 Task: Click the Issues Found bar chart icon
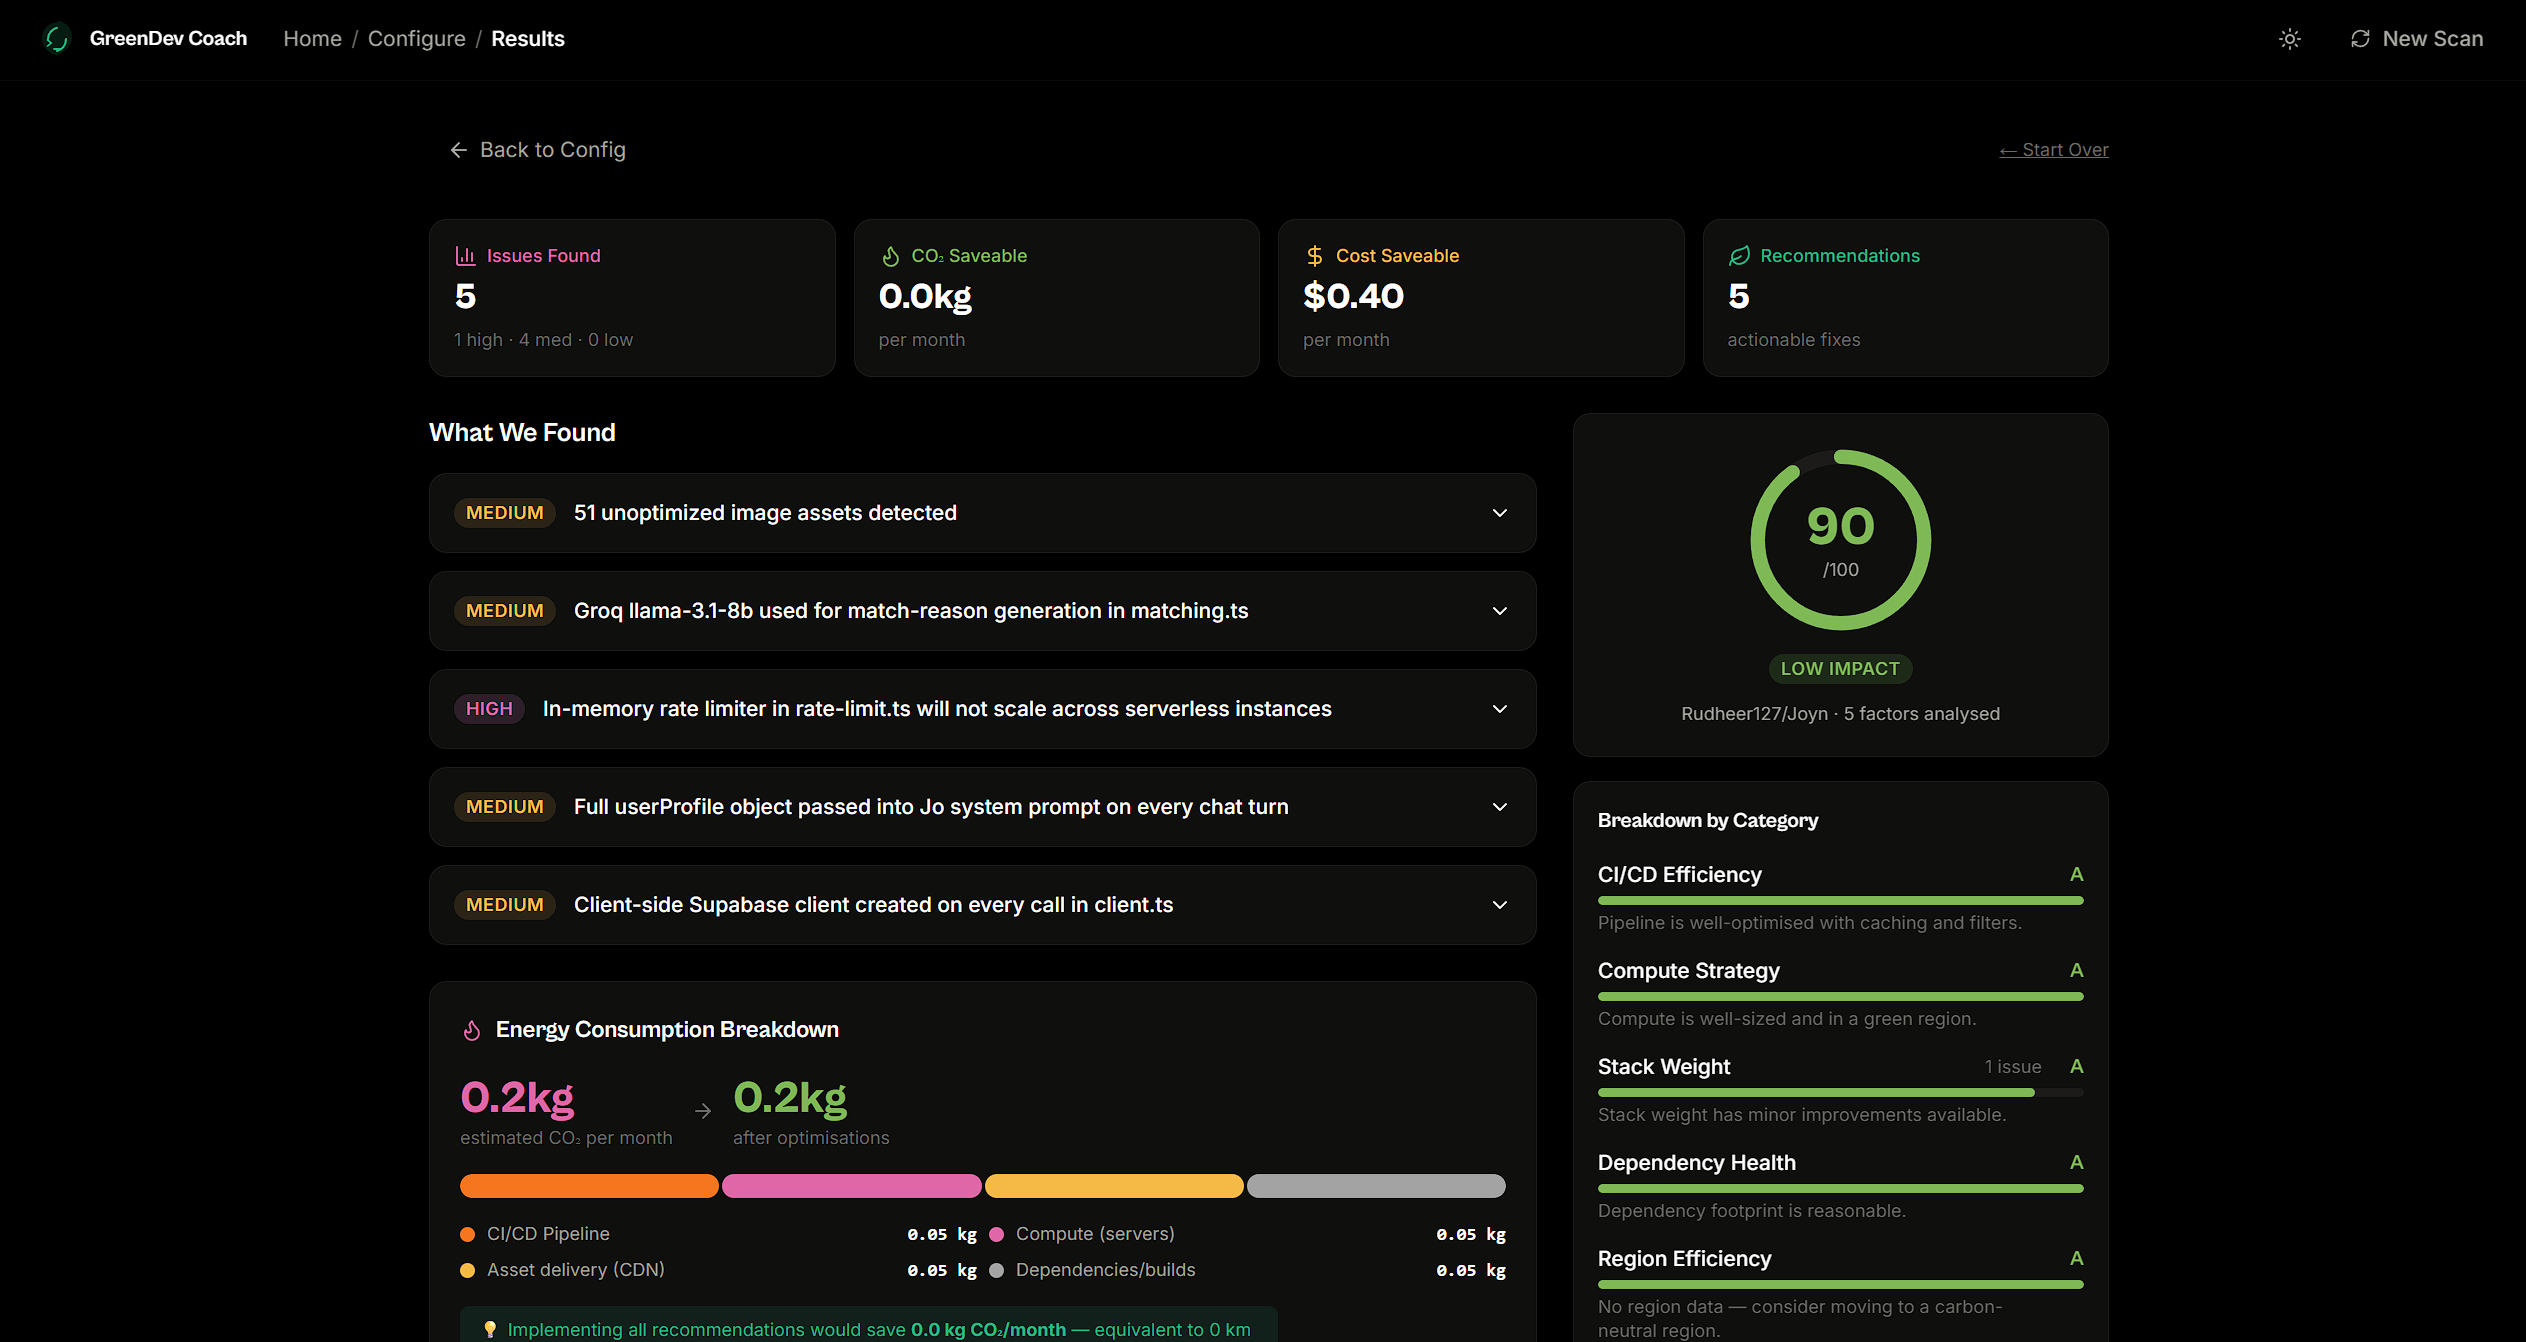coord(465,256)
